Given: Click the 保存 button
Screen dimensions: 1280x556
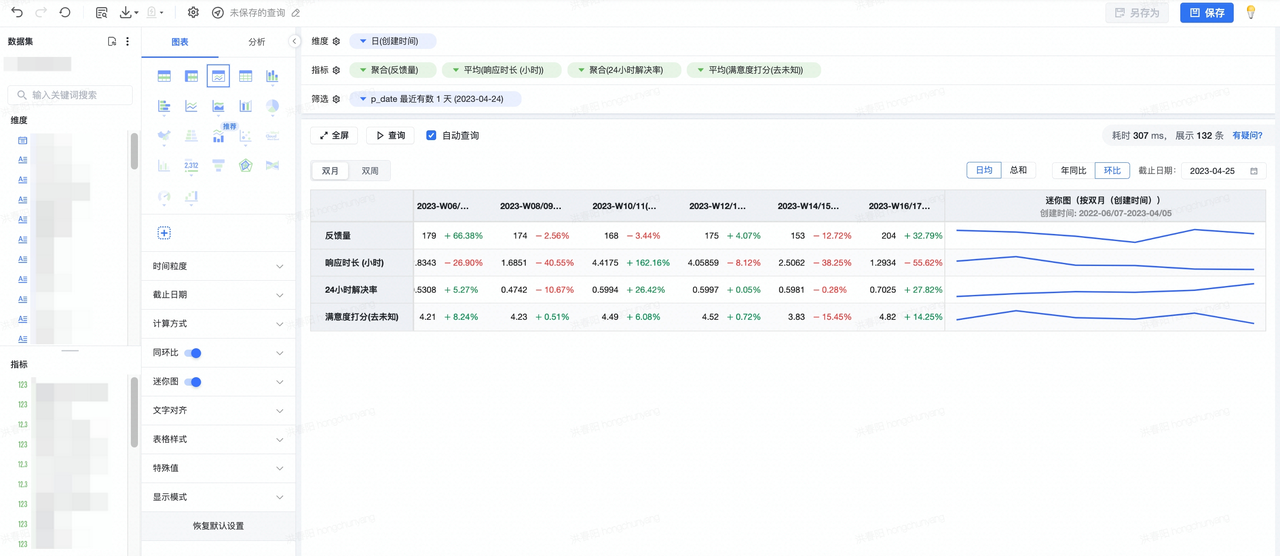Looking at the screenshot, I should (1206, 13).
